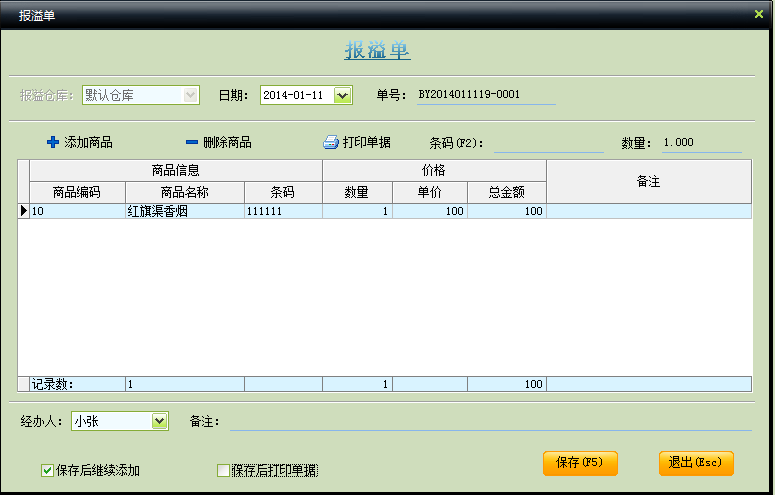Image resolution: width=775 pixels, height=495 pixels.
Task: Click the bottom 备注 remarks input field
Action: click(x=490, y=422)
